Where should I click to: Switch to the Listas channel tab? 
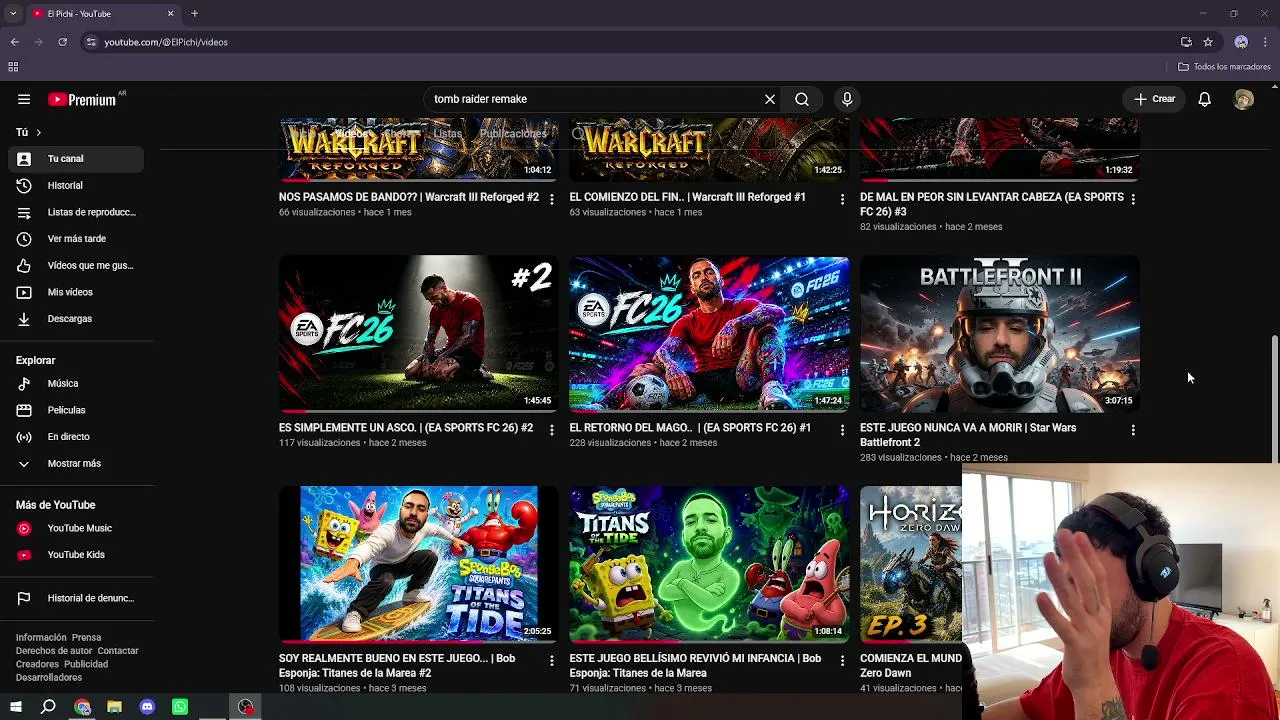(448, 134)
